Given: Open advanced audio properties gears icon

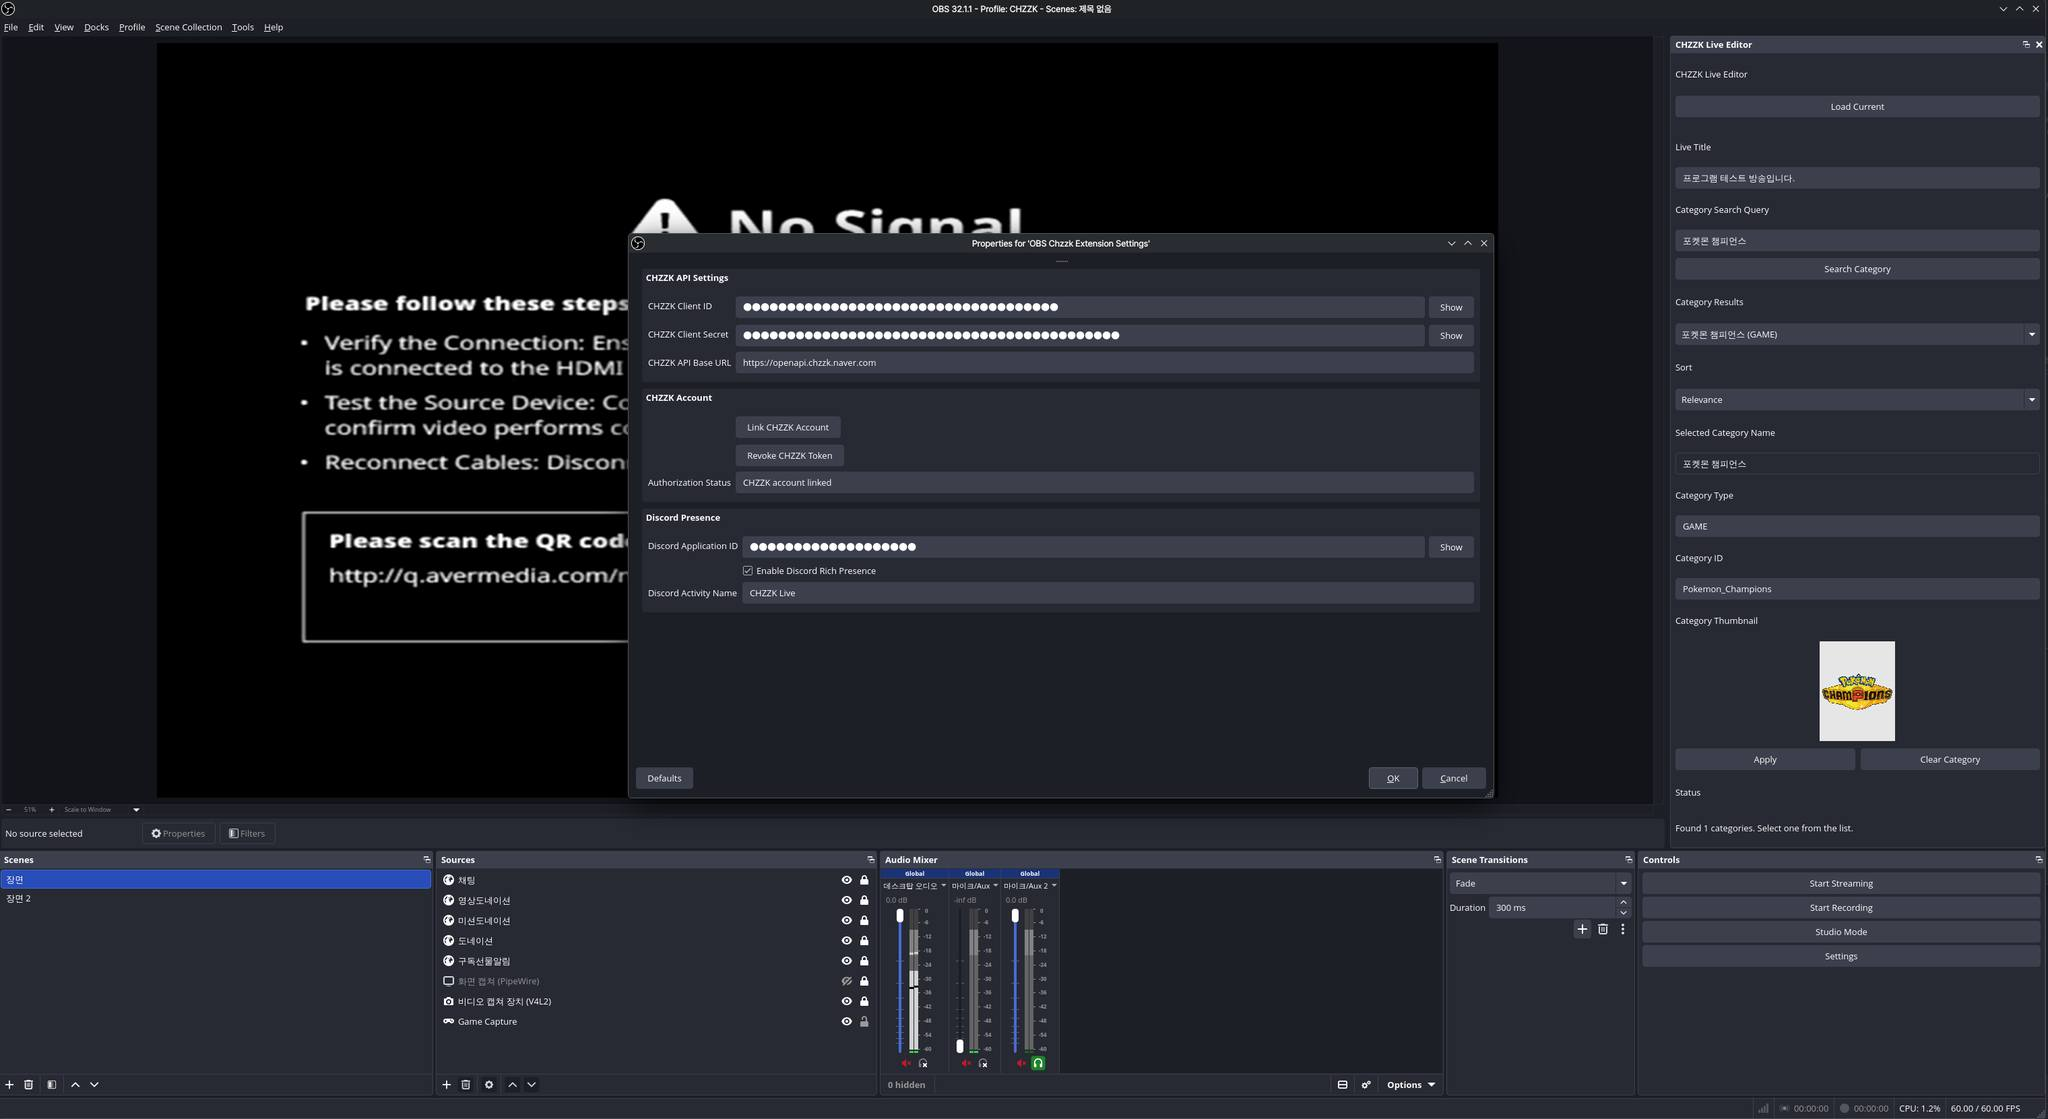Looking at the screenshot, I should point(1366,1085).
